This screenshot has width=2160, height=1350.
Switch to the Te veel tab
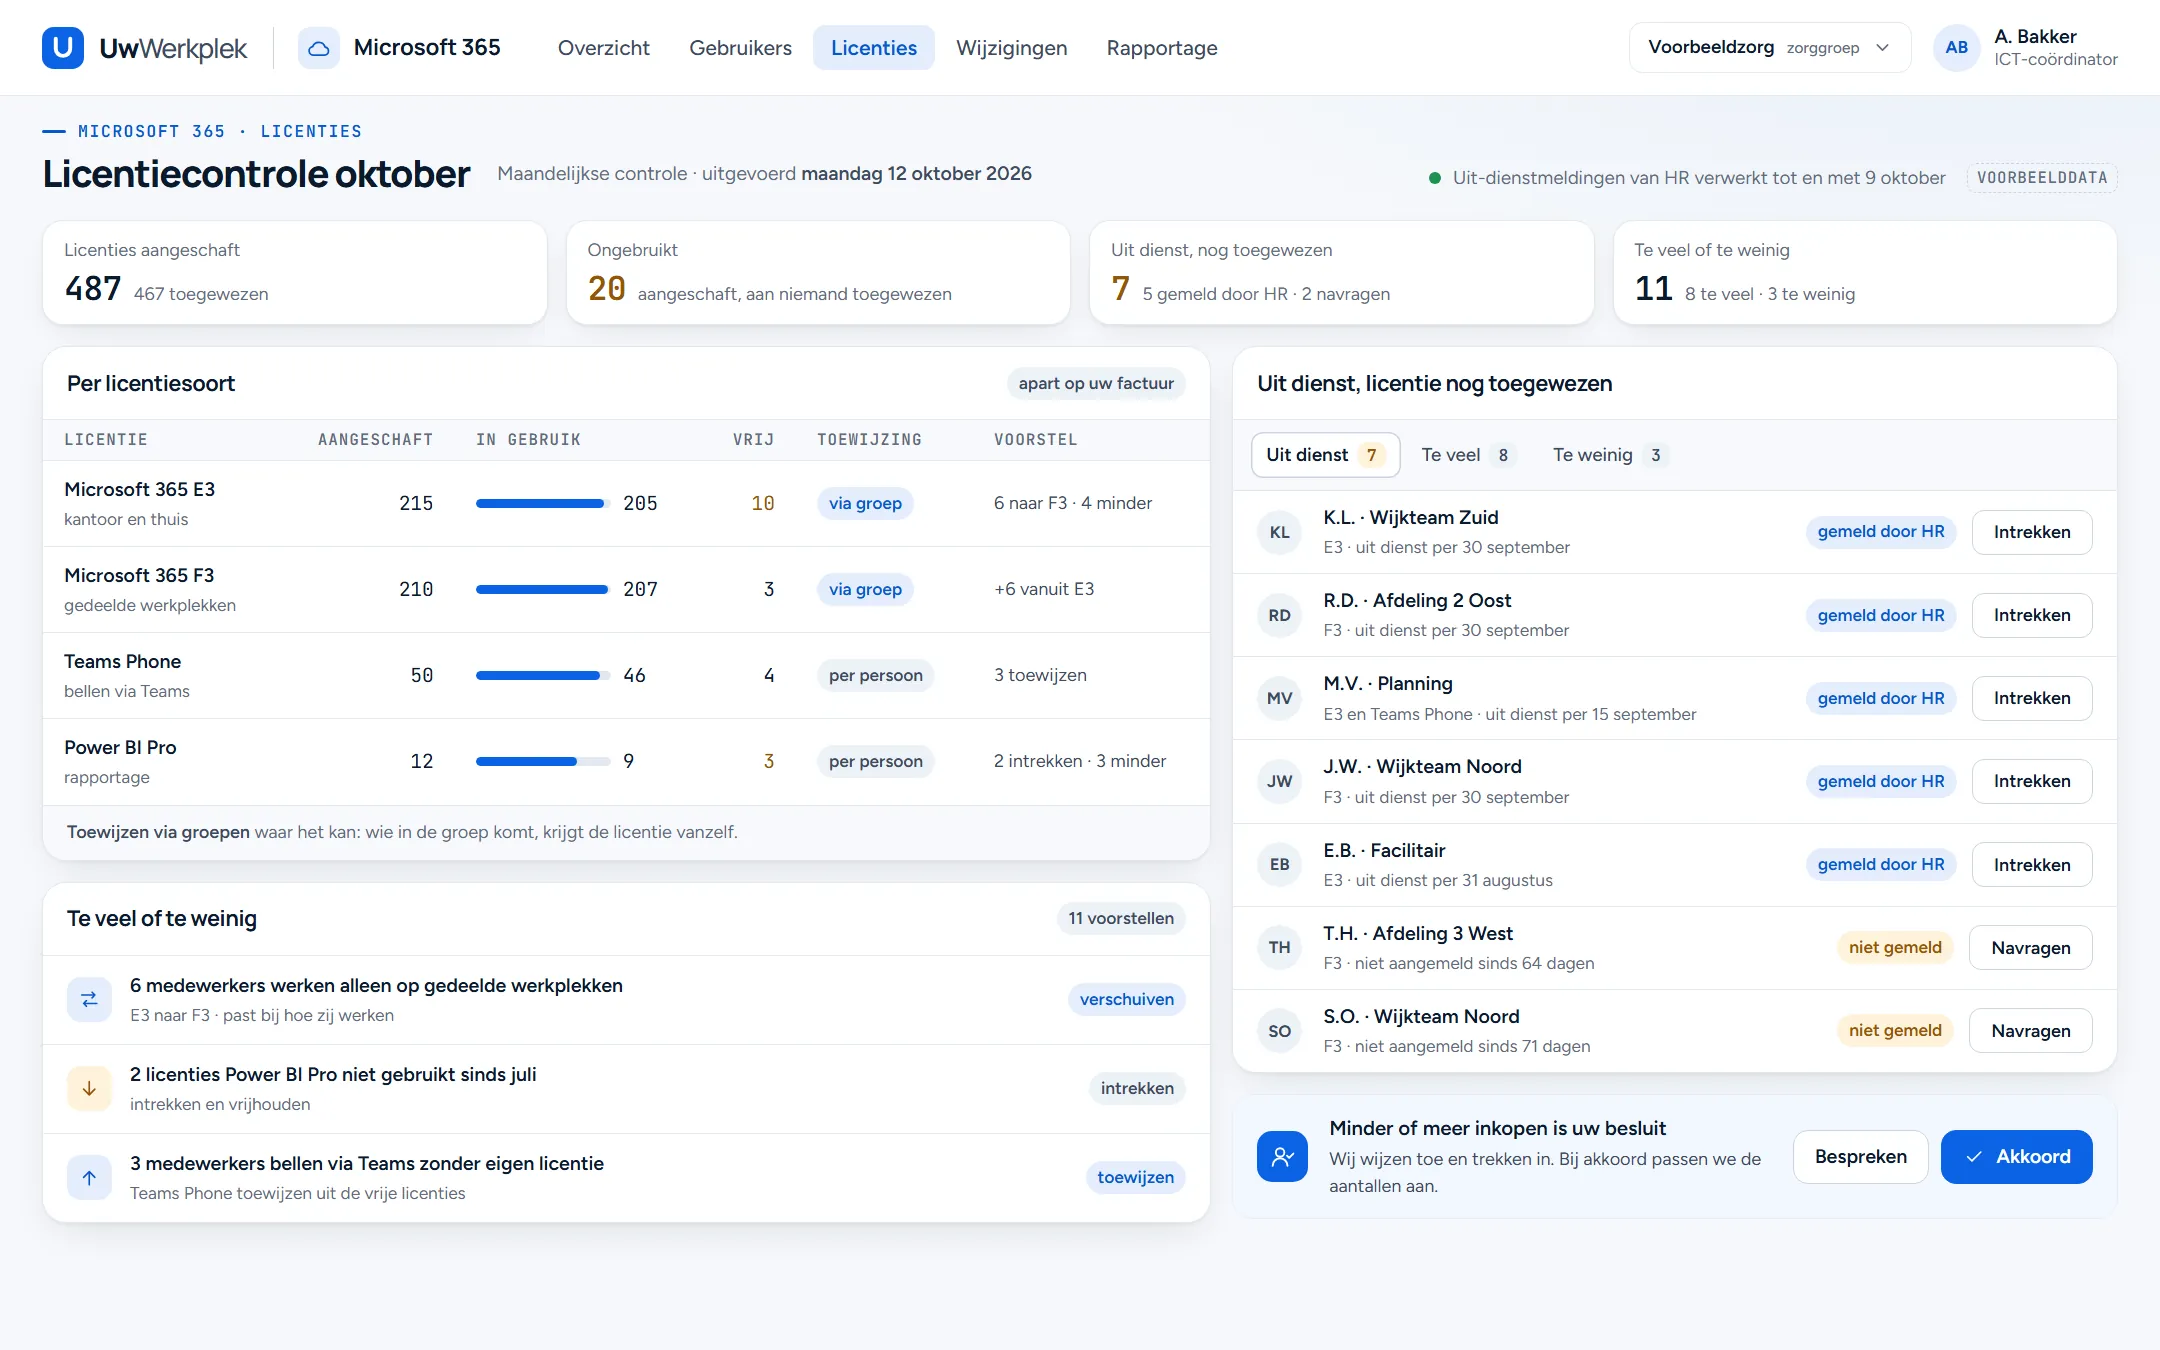pyautogui.click(x=1468, y=455)
